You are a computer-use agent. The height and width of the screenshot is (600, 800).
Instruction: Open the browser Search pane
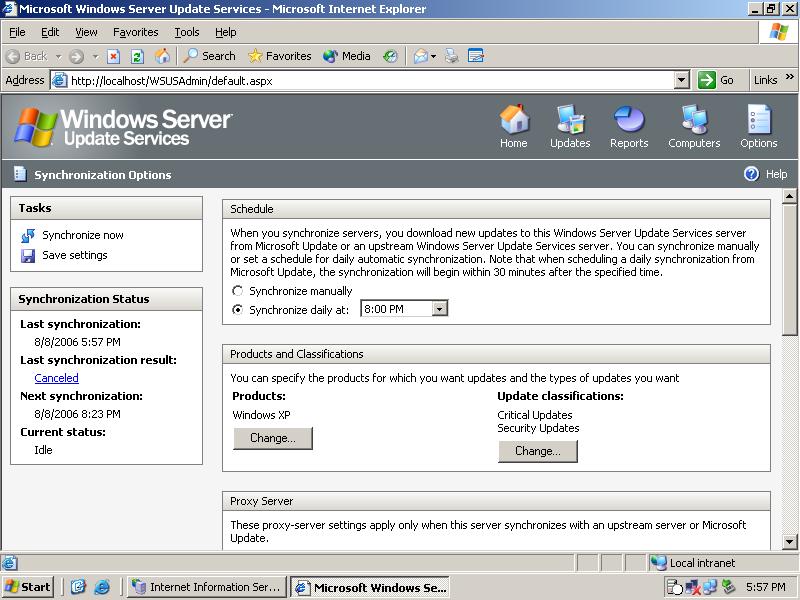click(209, 56)
